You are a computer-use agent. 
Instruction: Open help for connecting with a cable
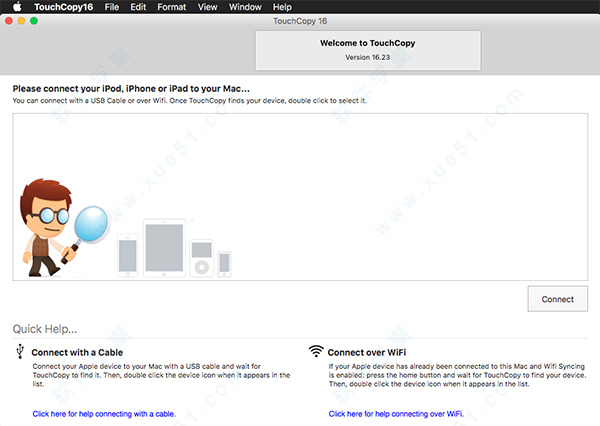click(104, 414)
